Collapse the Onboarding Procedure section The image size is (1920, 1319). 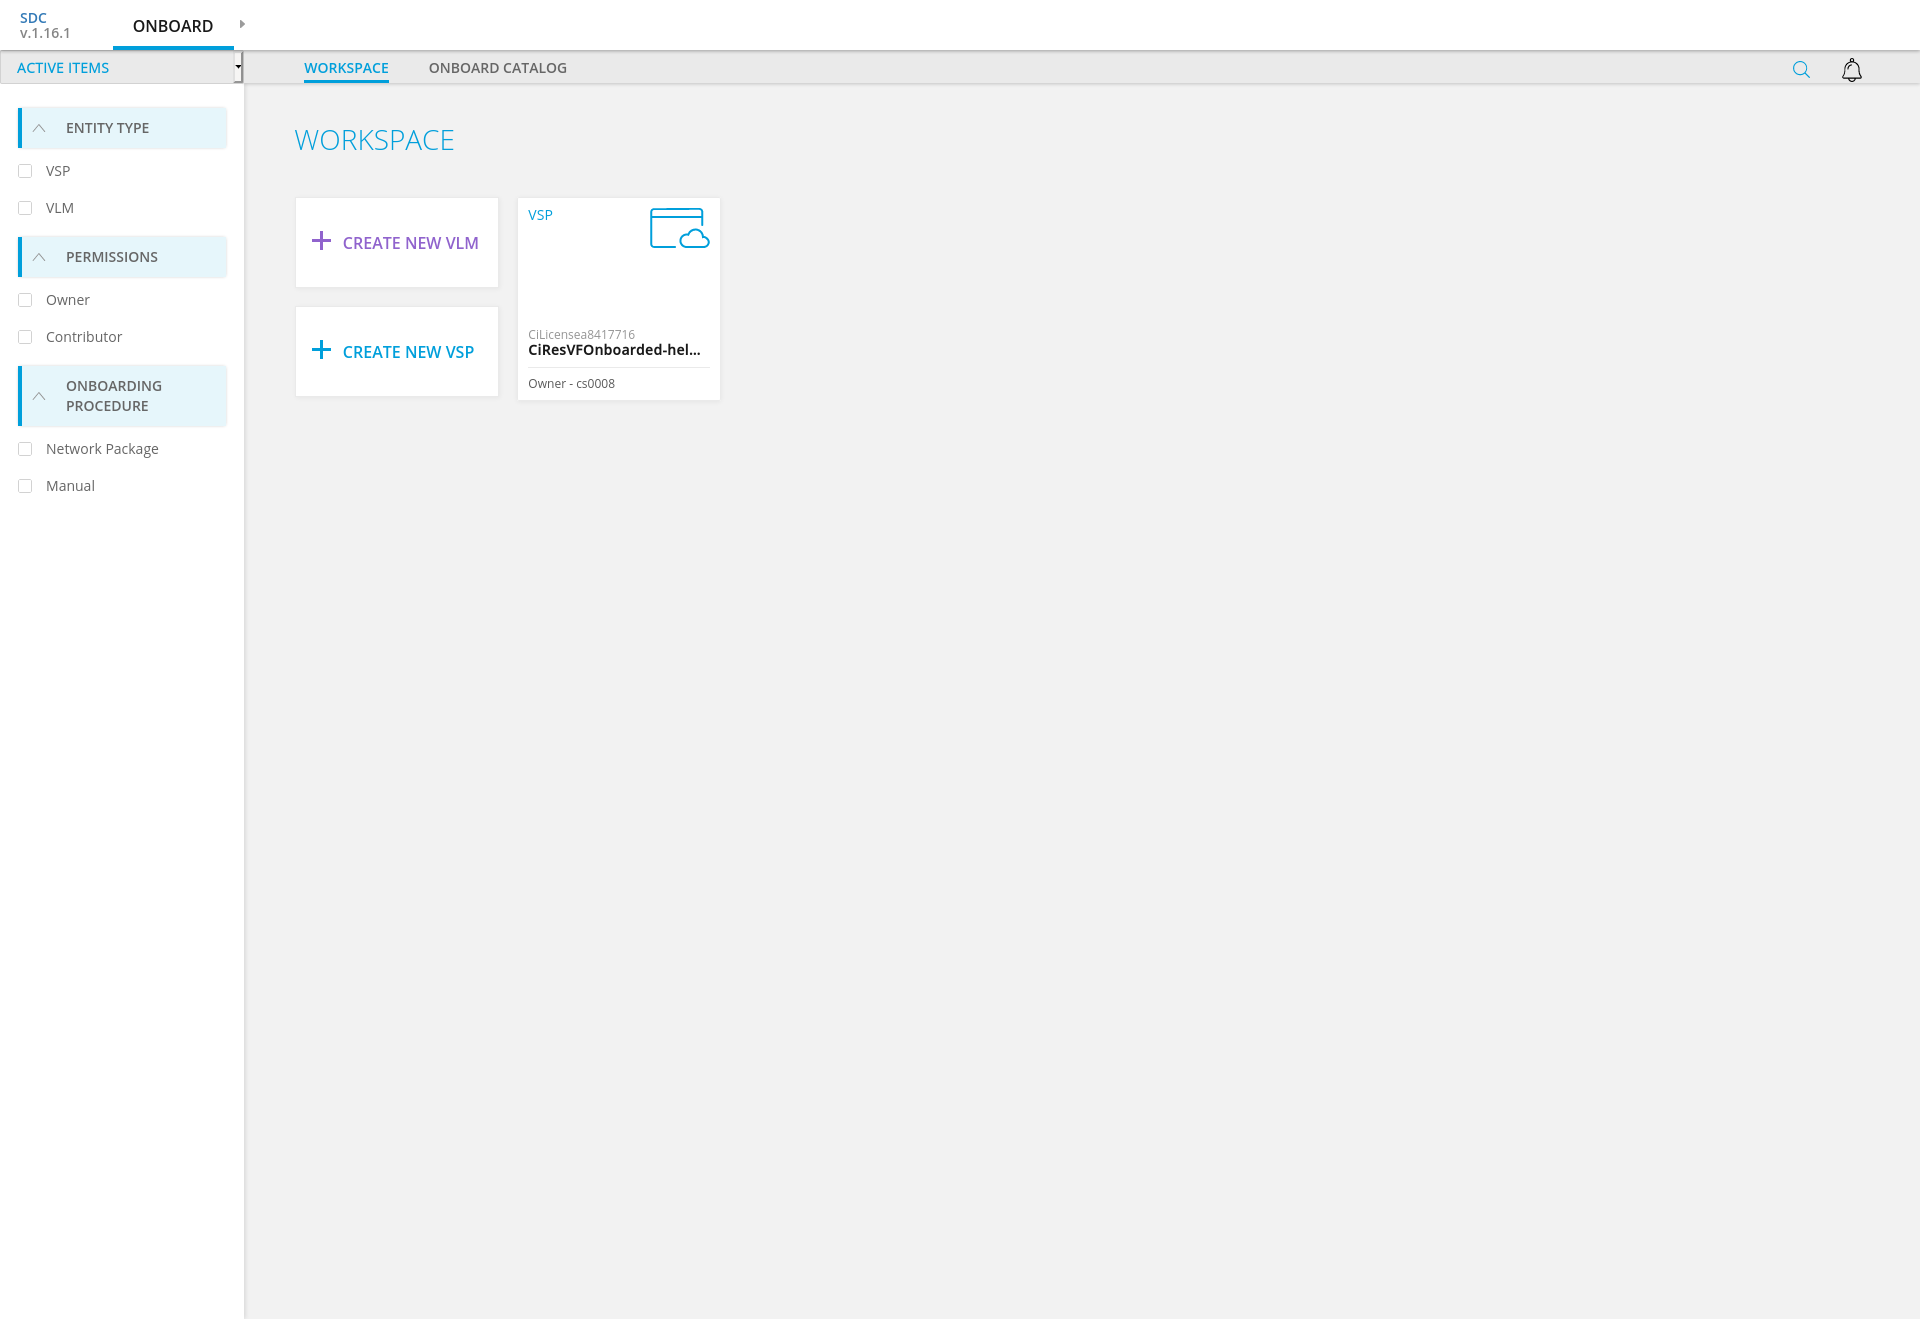(x=39, y=396)
